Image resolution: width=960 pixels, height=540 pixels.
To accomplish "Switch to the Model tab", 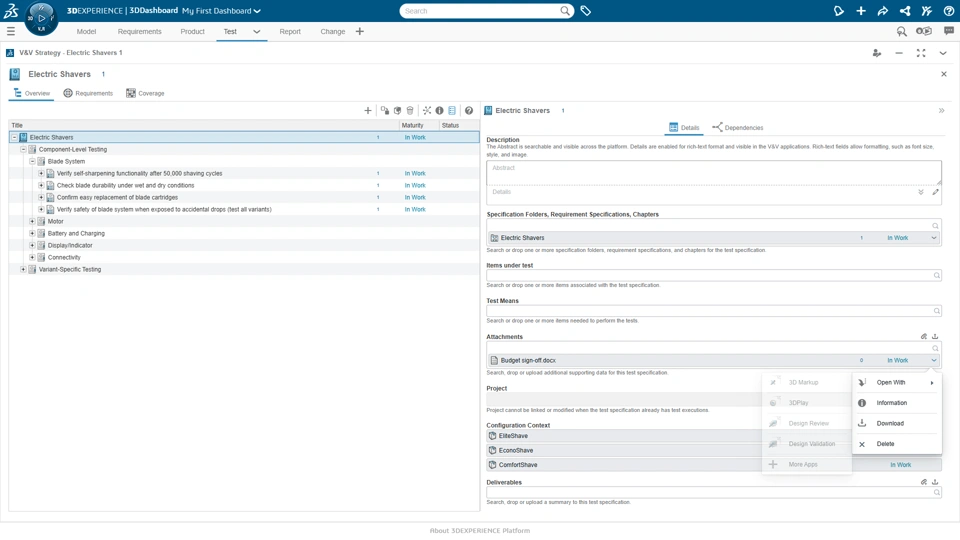I will click(x=86, y=31).
